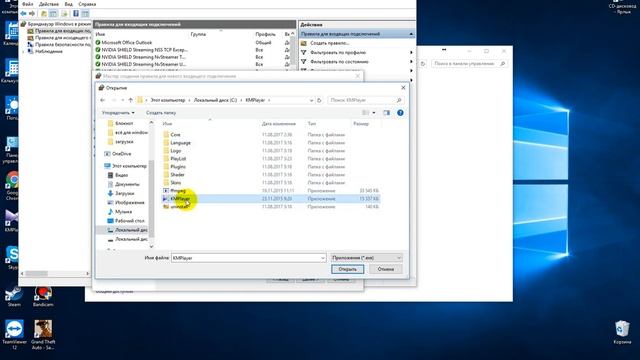Open the Справка menu
The width and height of the screenshot is (640, 360).
click(87, 4)
